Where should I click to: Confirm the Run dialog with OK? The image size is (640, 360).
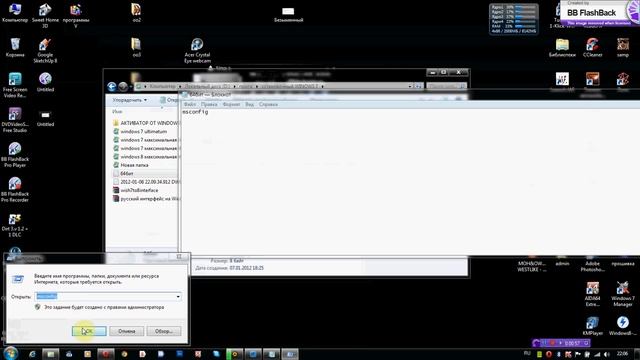pyautogui.click(x=89, y=331)
